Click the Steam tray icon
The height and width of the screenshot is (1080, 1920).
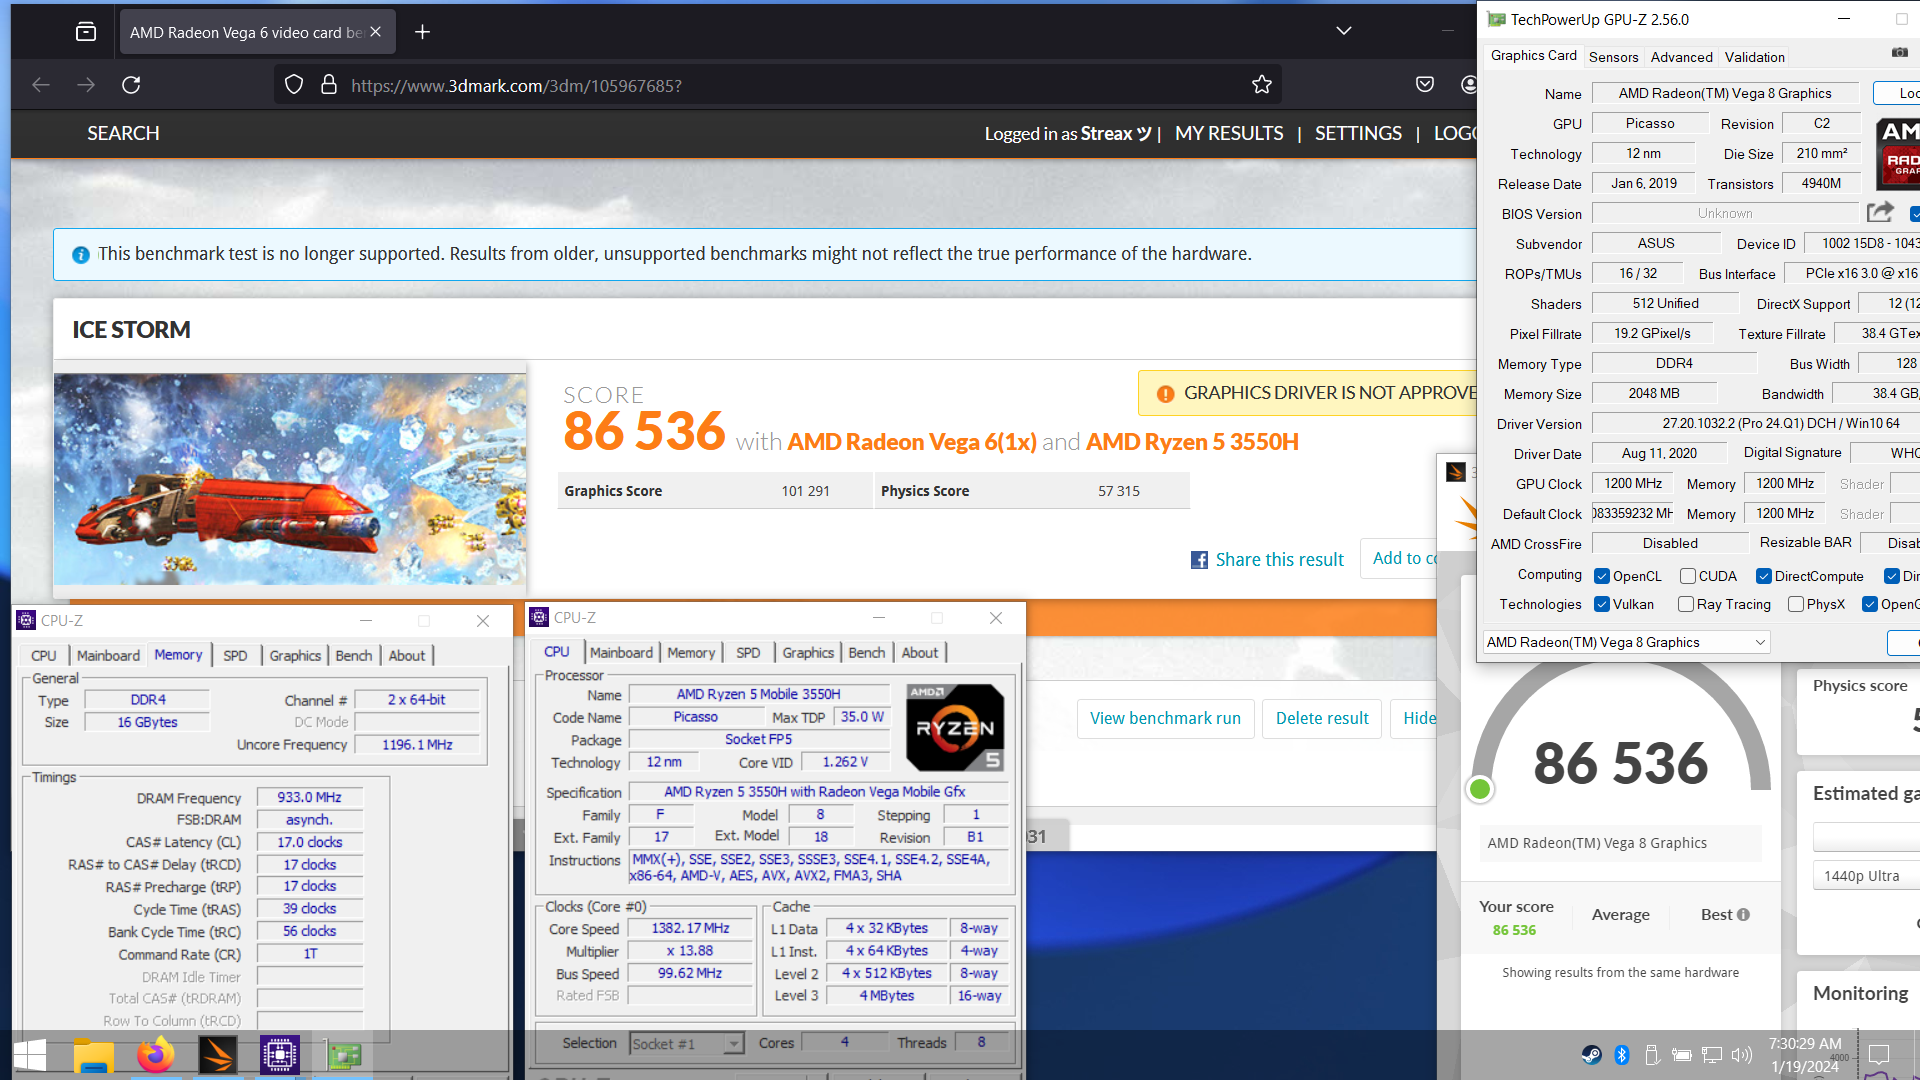pos(1591,1055)
